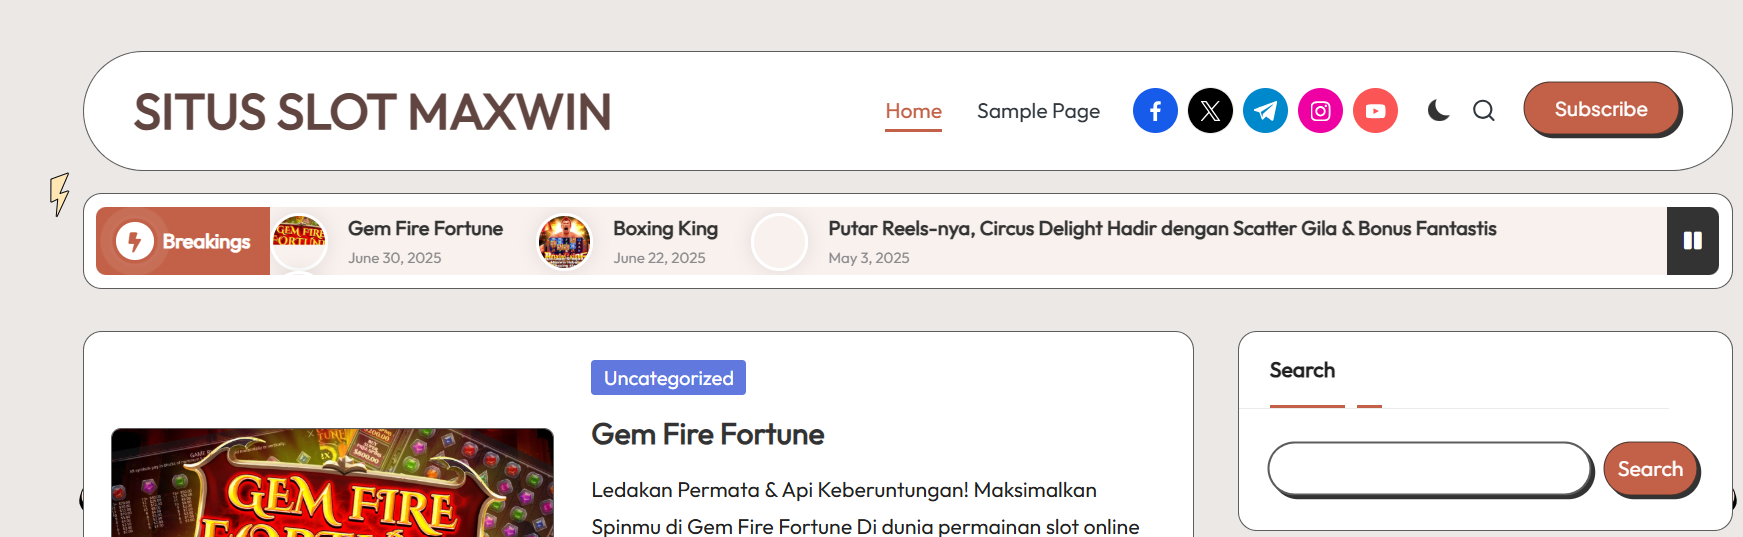Select the Uncategorized category tag
1743x537 pixels.
pos(668,378)
